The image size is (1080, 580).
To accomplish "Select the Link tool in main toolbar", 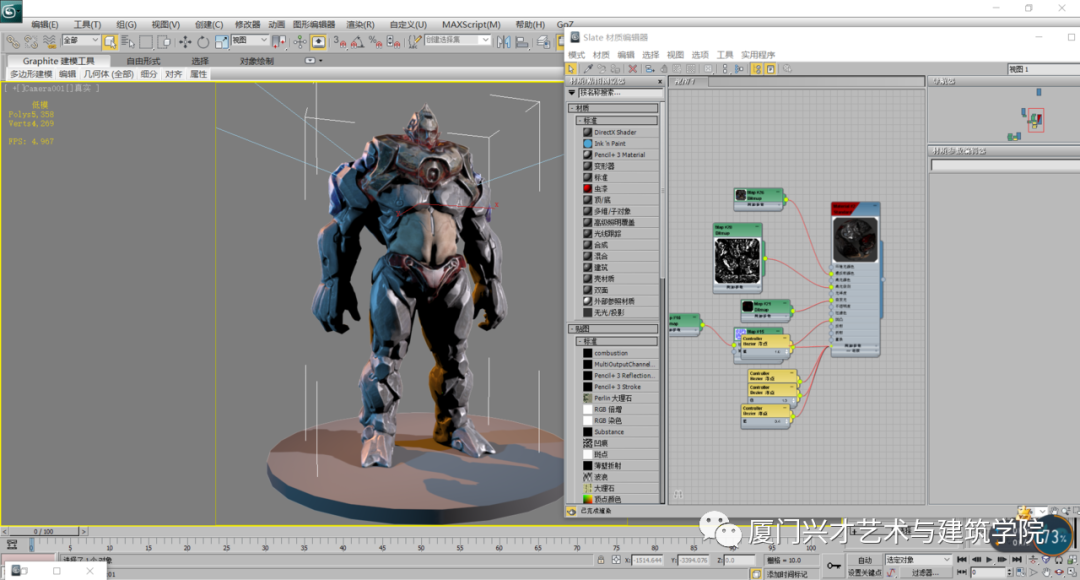I will [x=14, y=41].
